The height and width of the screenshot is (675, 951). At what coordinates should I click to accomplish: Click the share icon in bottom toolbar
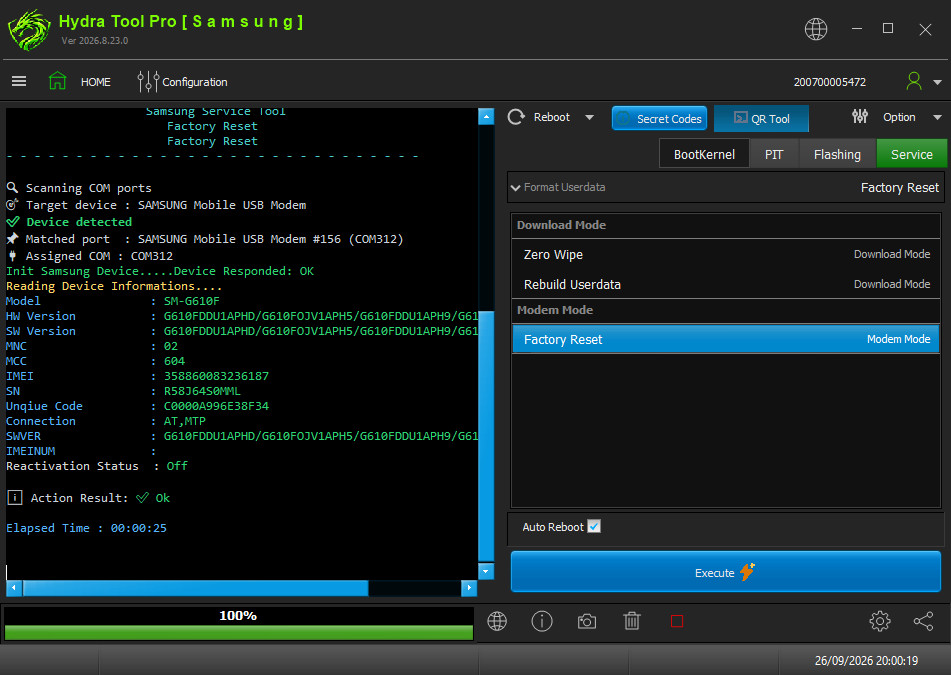(x=923, y=621)
